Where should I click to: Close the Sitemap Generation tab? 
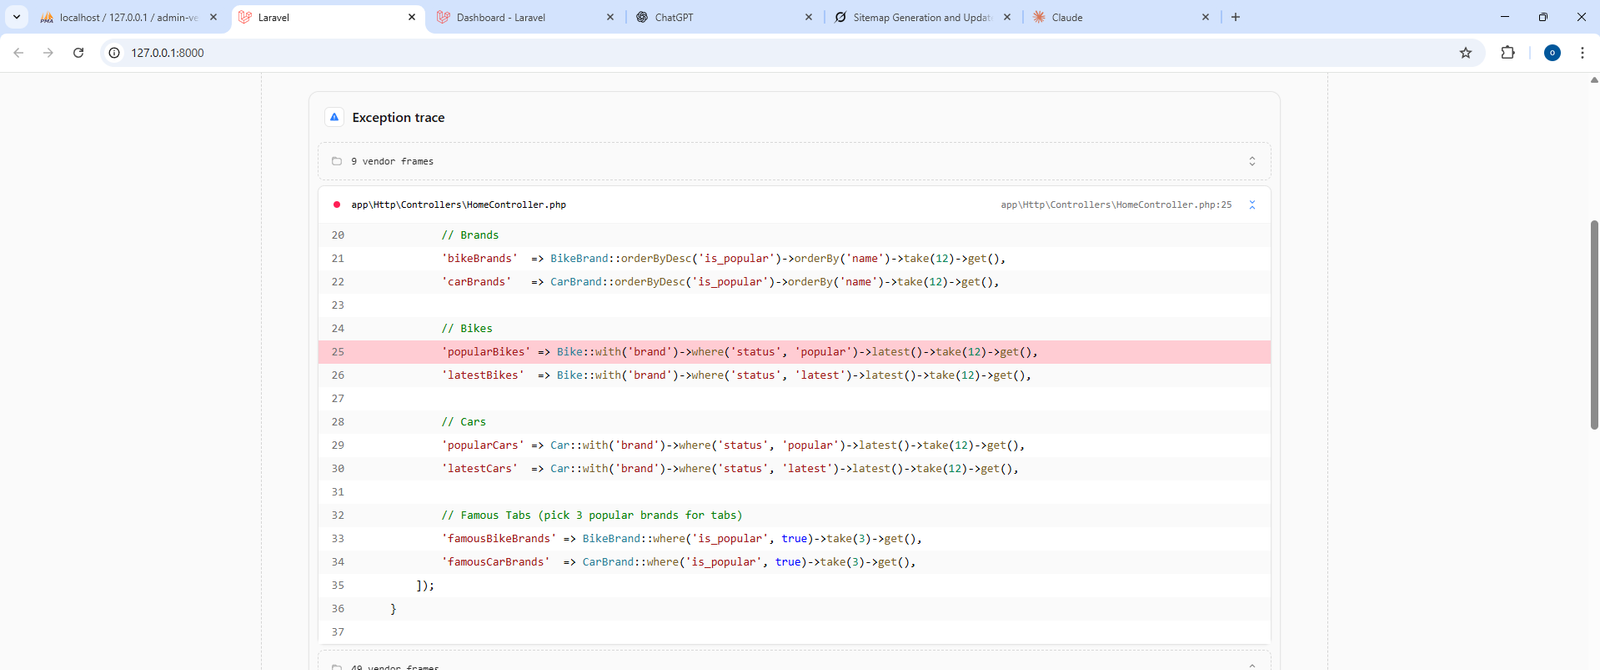click(x=1006, y=17)
